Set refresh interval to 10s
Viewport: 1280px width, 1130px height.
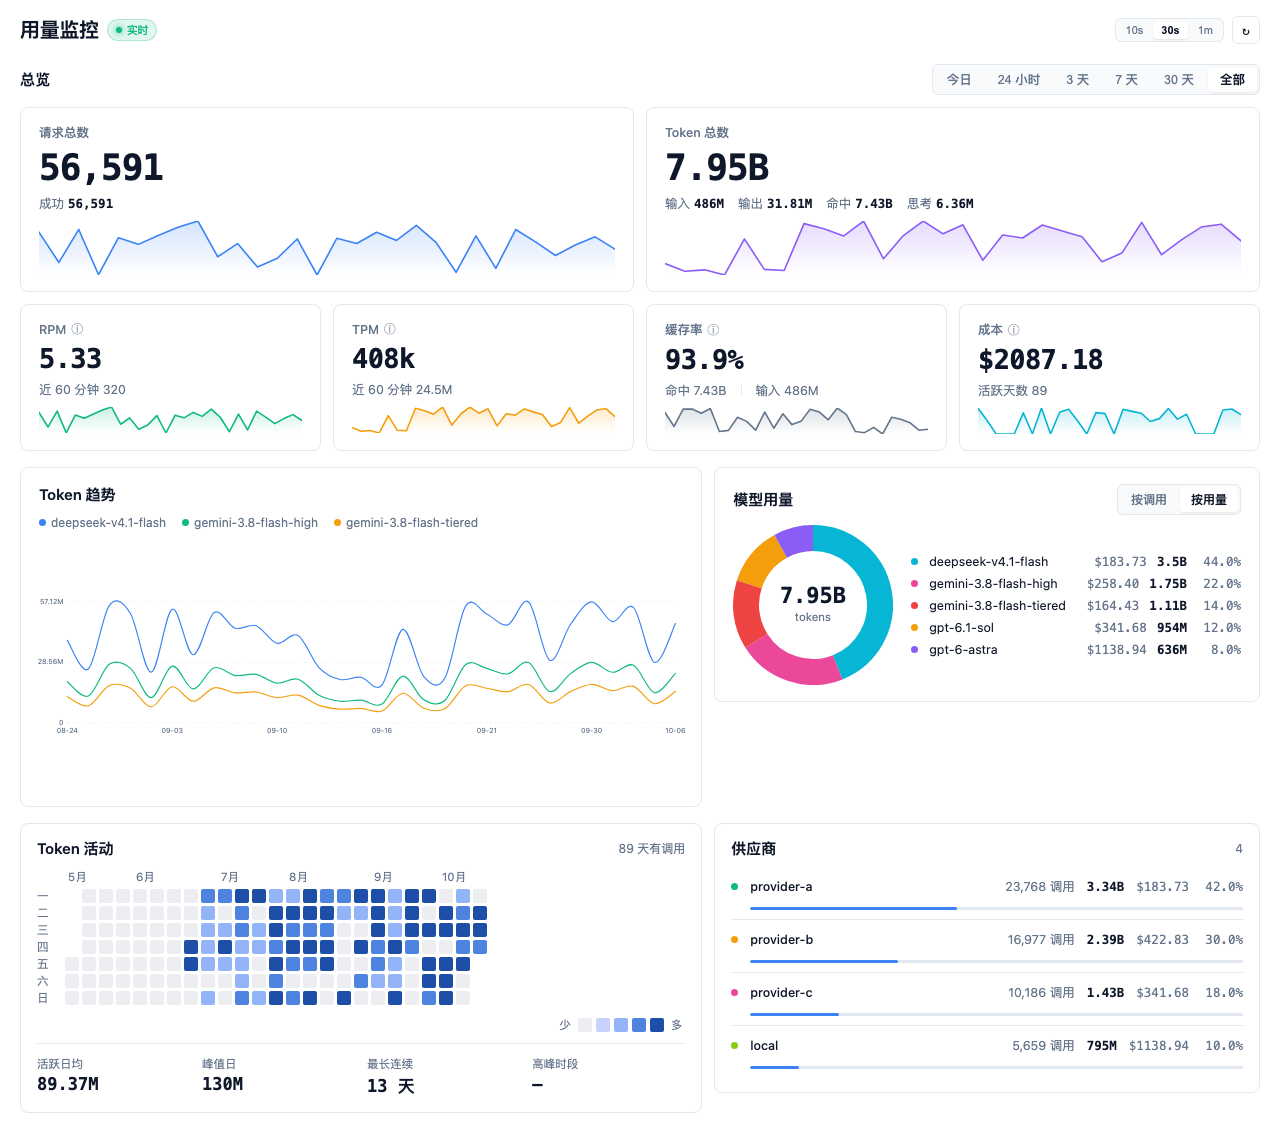(1134, 30)
